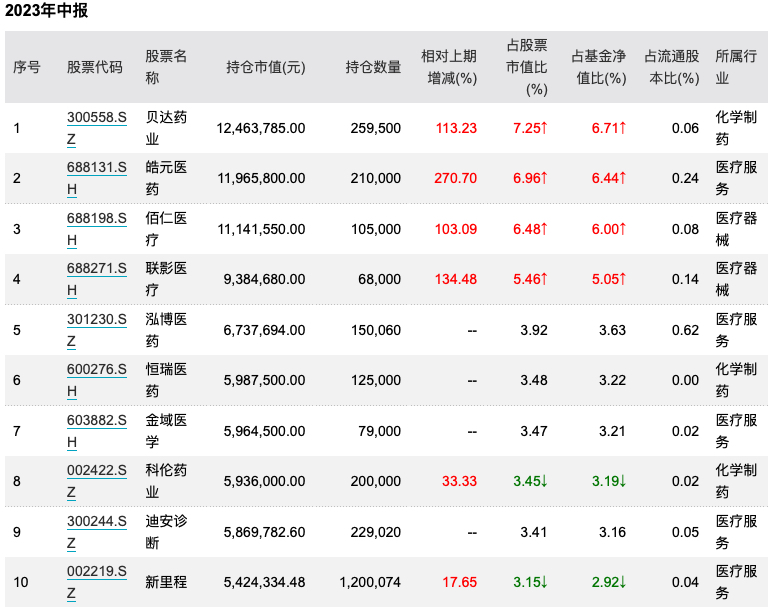The height and width of the screenshot is (607, 768).
Task: Click market value 12,463,785.00
Action: 261,128
